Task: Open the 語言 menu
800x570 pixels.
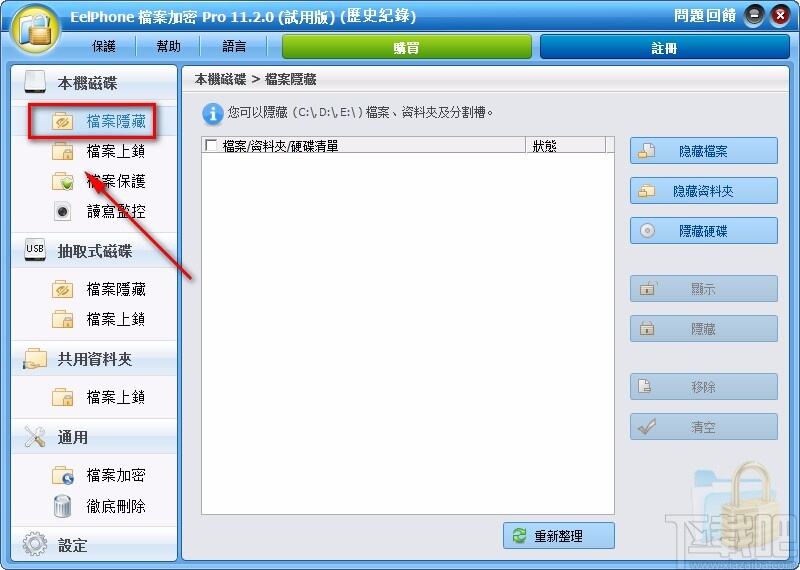Action: 234,47
